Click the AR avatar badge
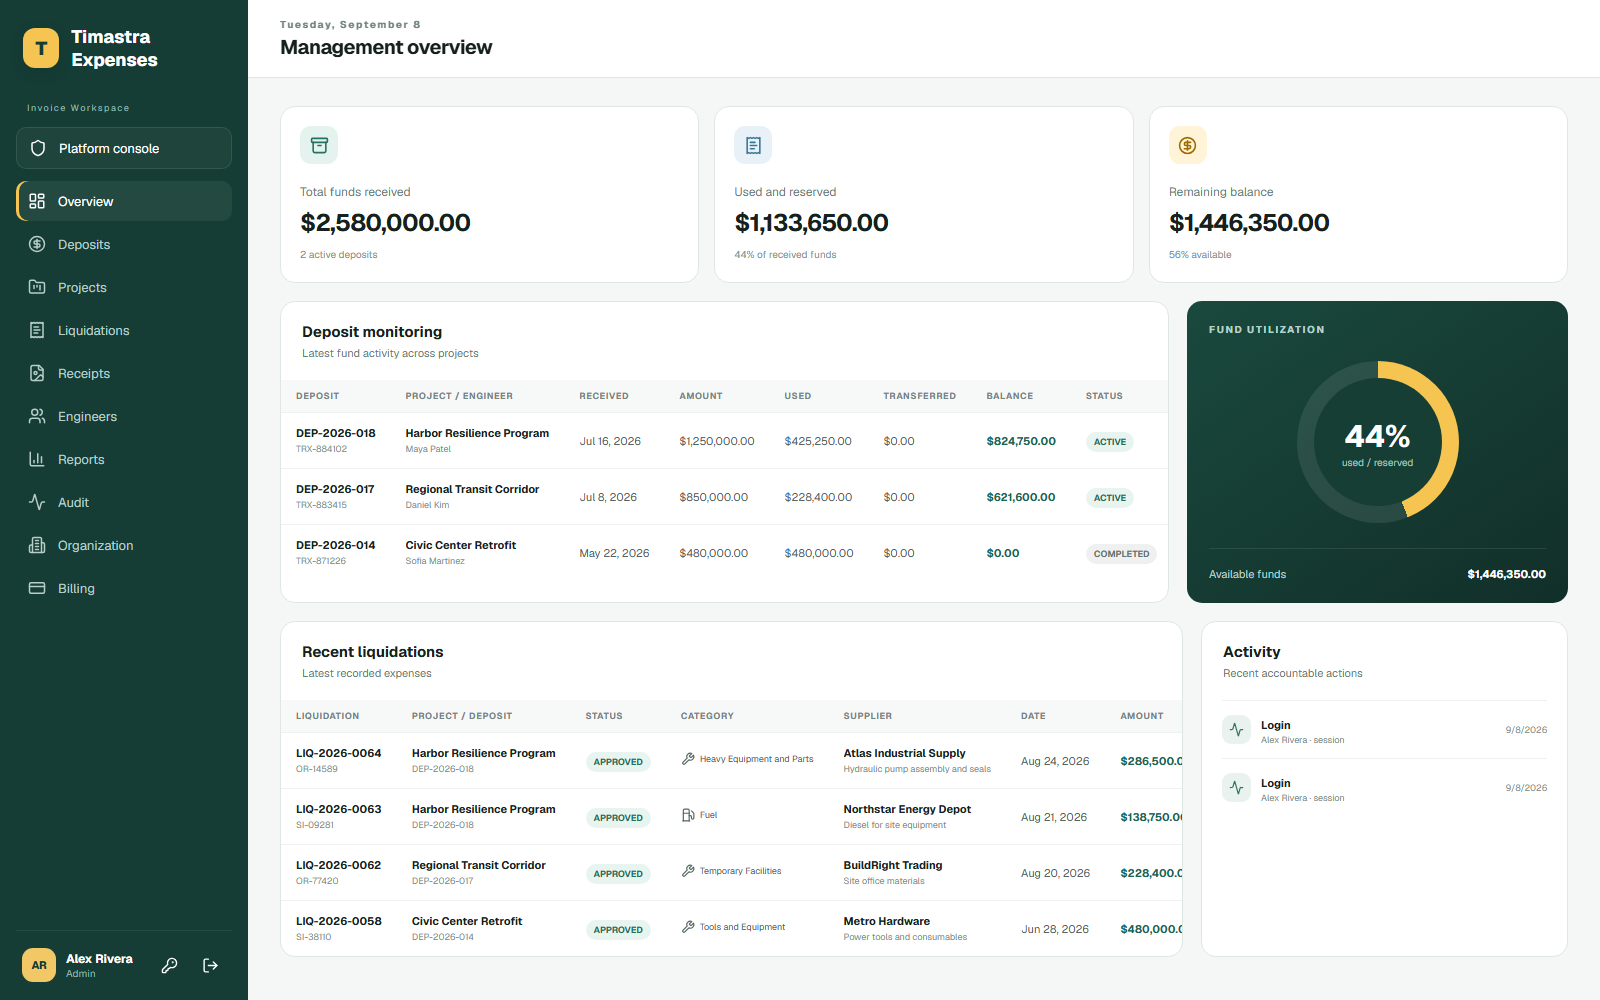1600x1000 pixels. [x=39, y=965]
